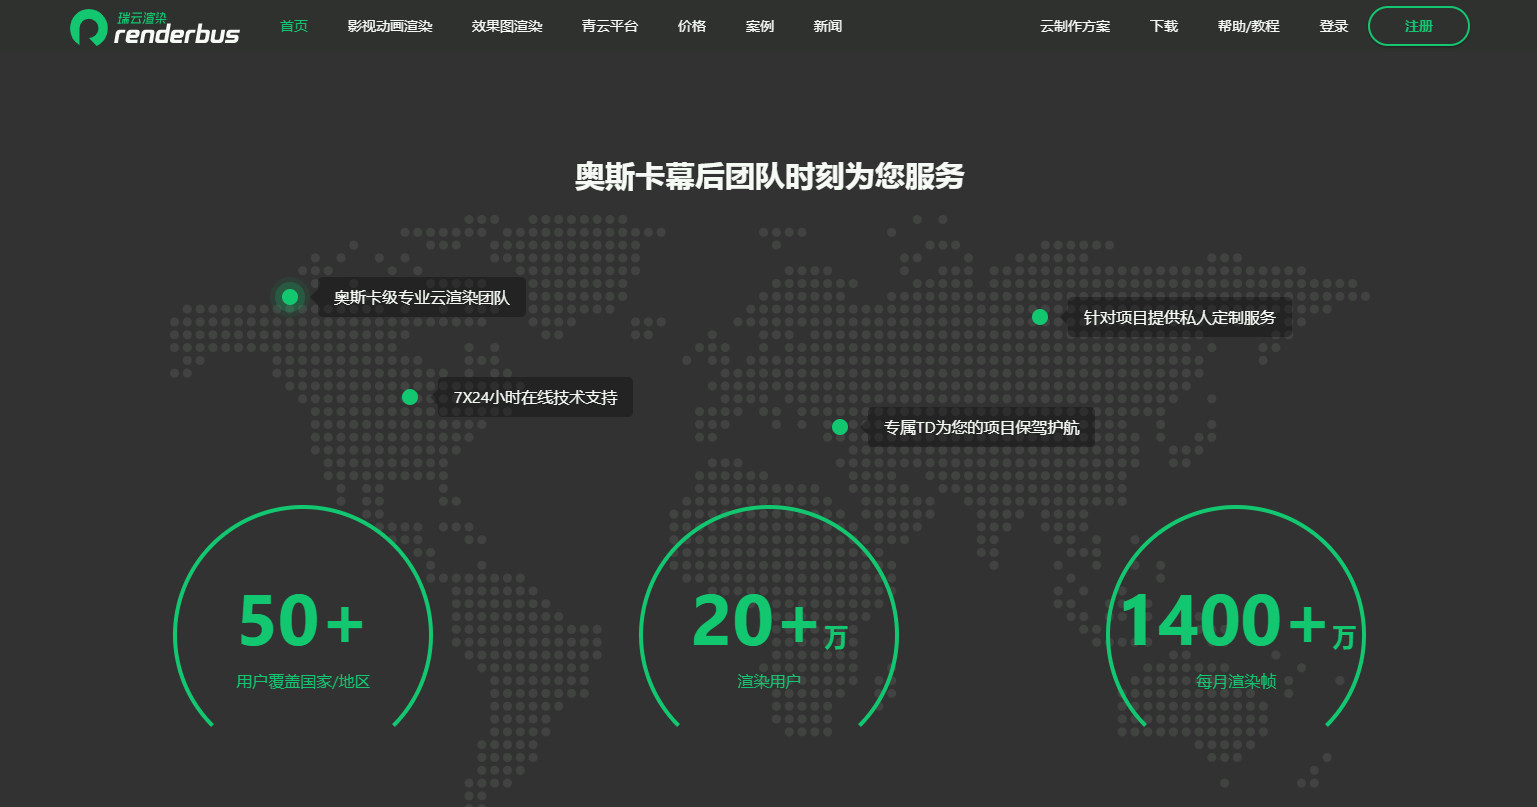Click green dot beside 奥斯卡级专业云渲染团队
This screenshot has width=1537, height=807.
pyautogui.click(x=290, y=297)
